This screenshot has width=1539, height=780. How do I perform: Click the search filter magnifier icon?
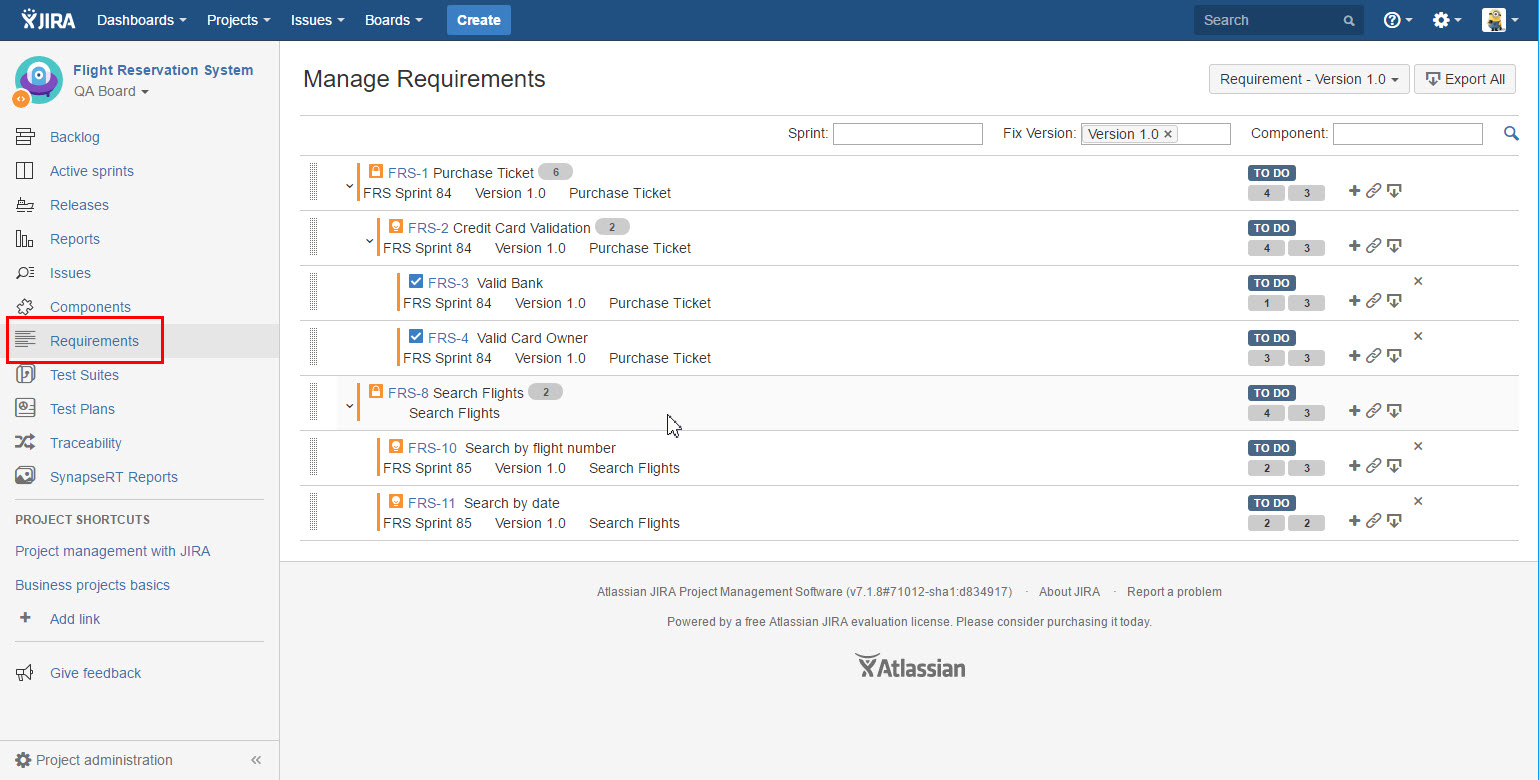[x=1511, y=133]
